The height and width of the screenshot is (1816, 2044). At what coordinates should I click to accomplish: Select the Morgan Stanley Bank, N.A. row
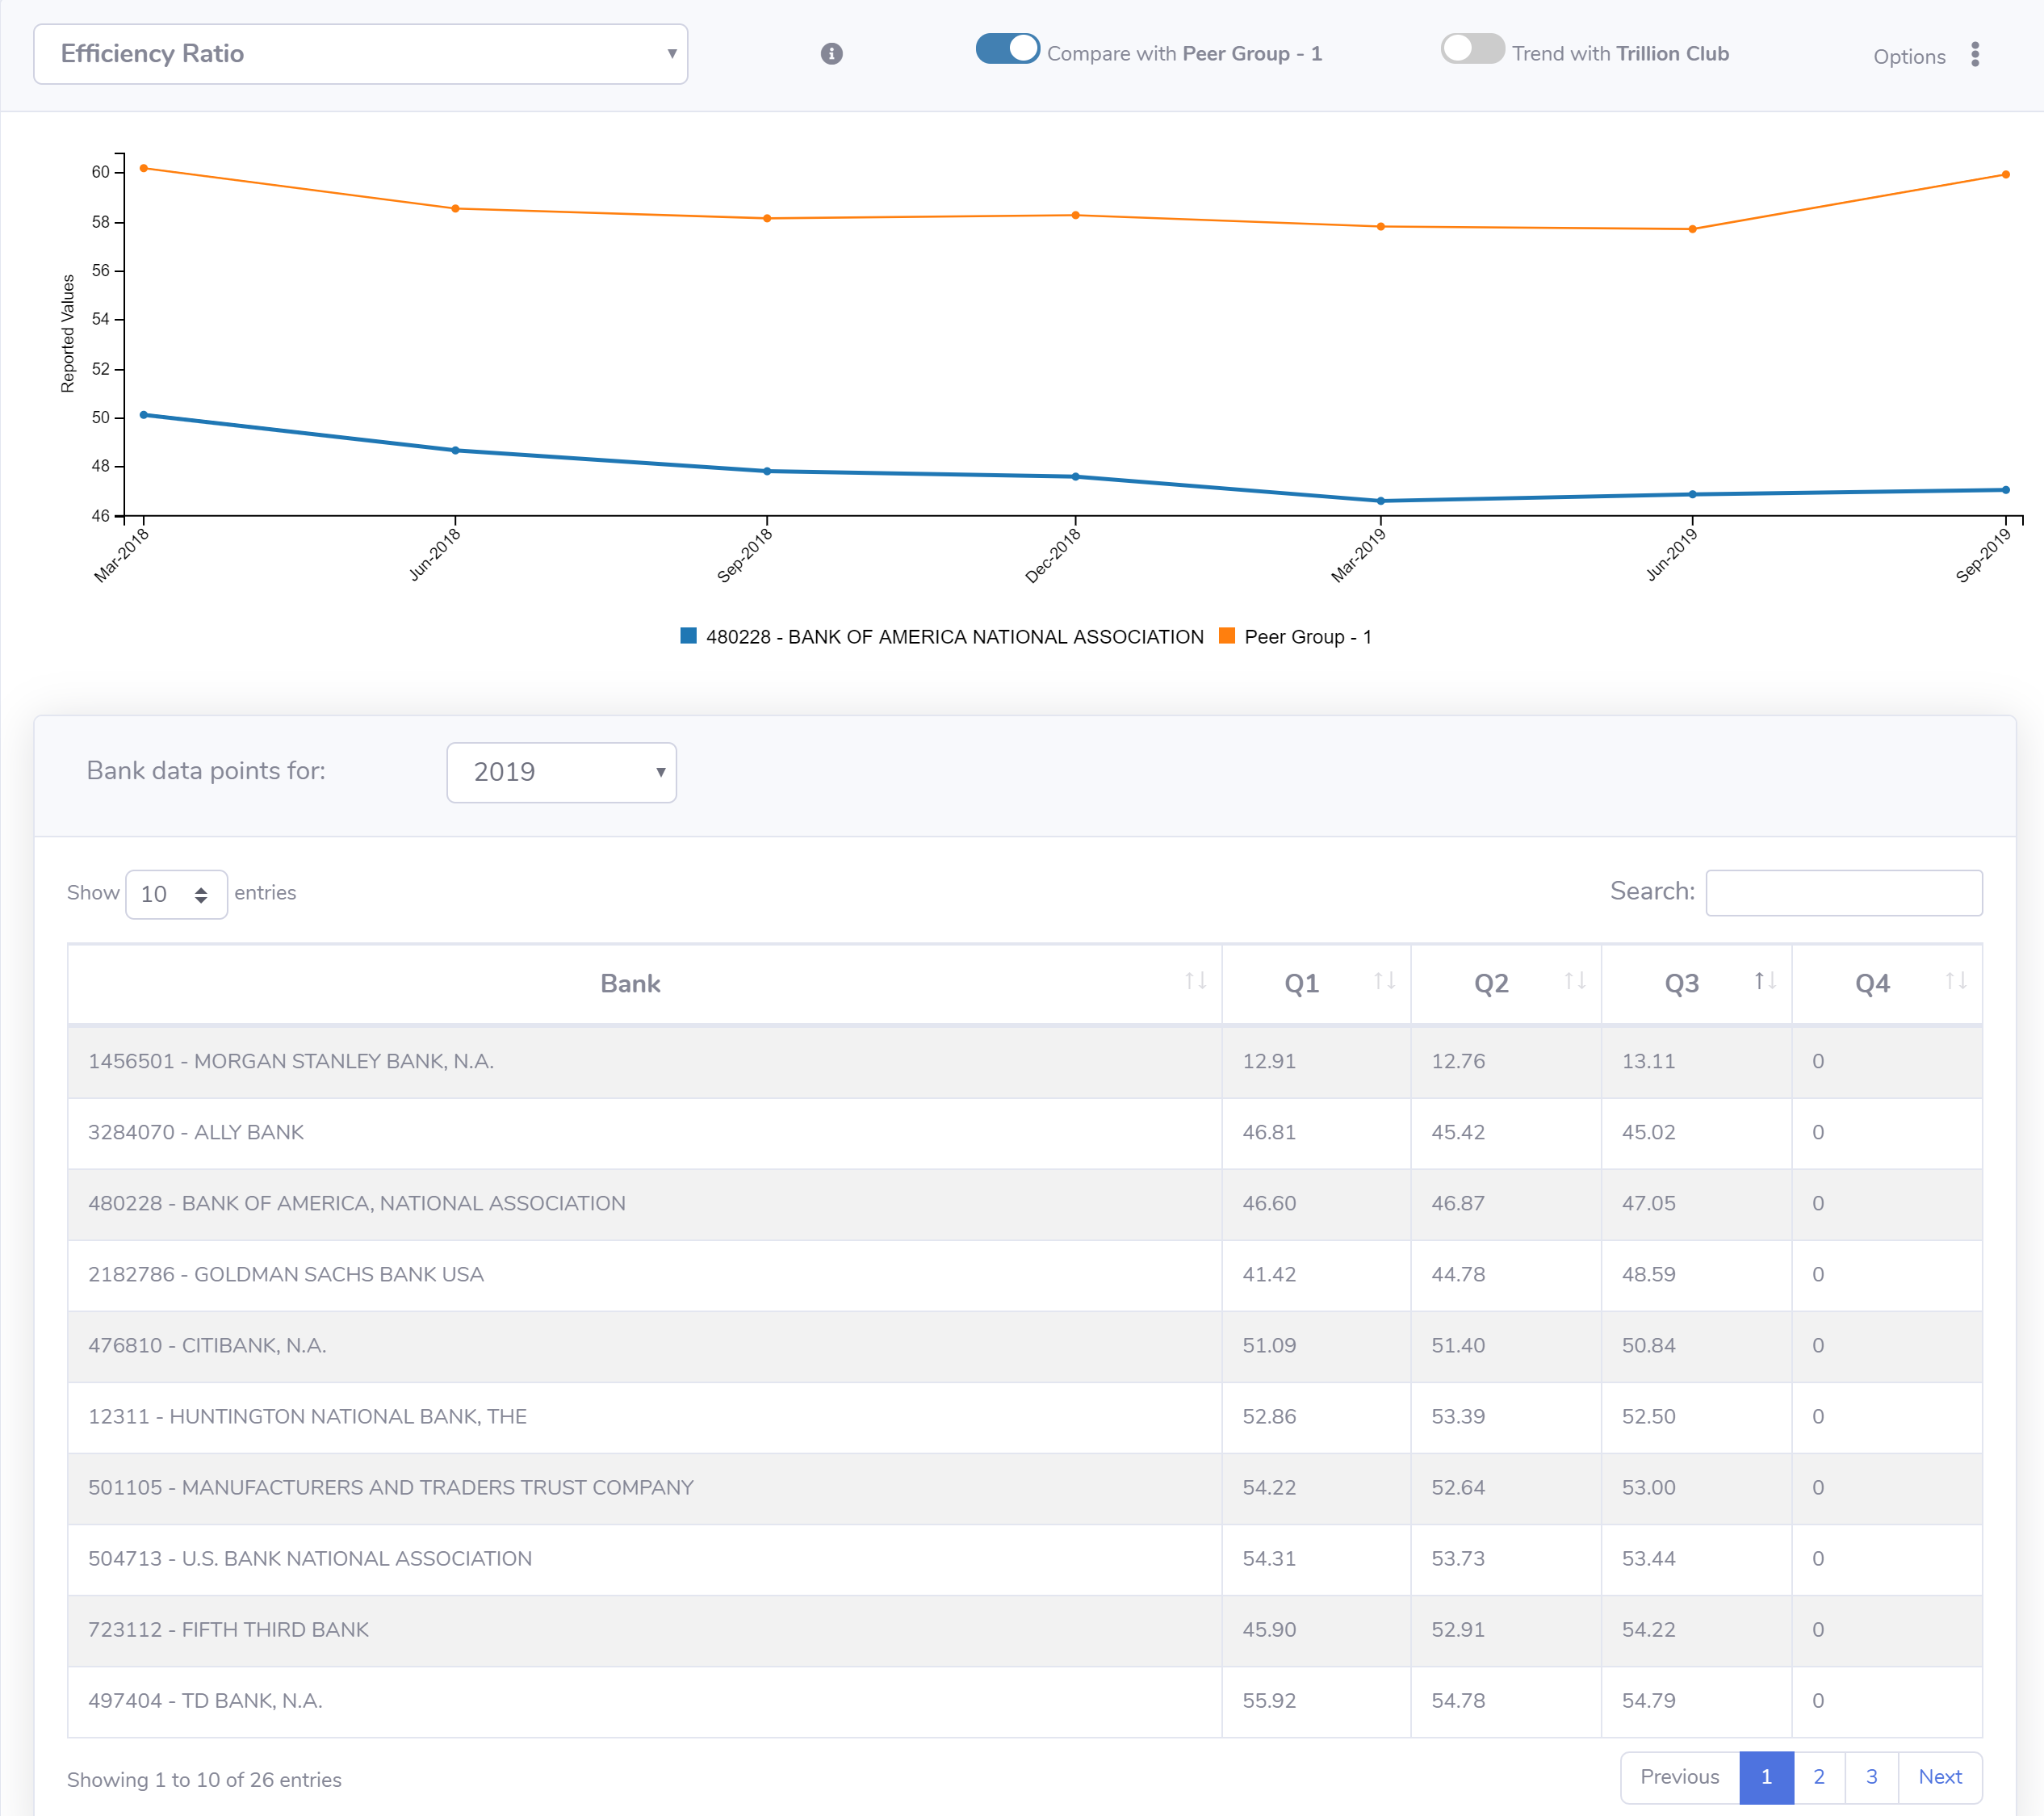[x=1025, y=1062]
